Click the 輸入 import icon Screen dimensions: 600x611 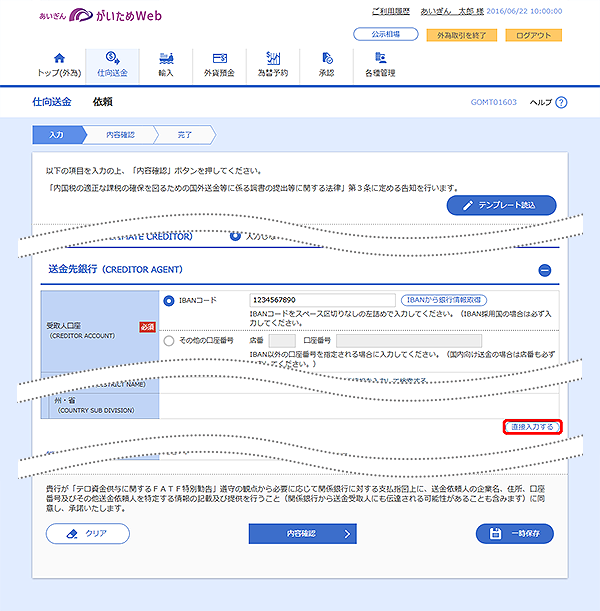tap(166, 59)
